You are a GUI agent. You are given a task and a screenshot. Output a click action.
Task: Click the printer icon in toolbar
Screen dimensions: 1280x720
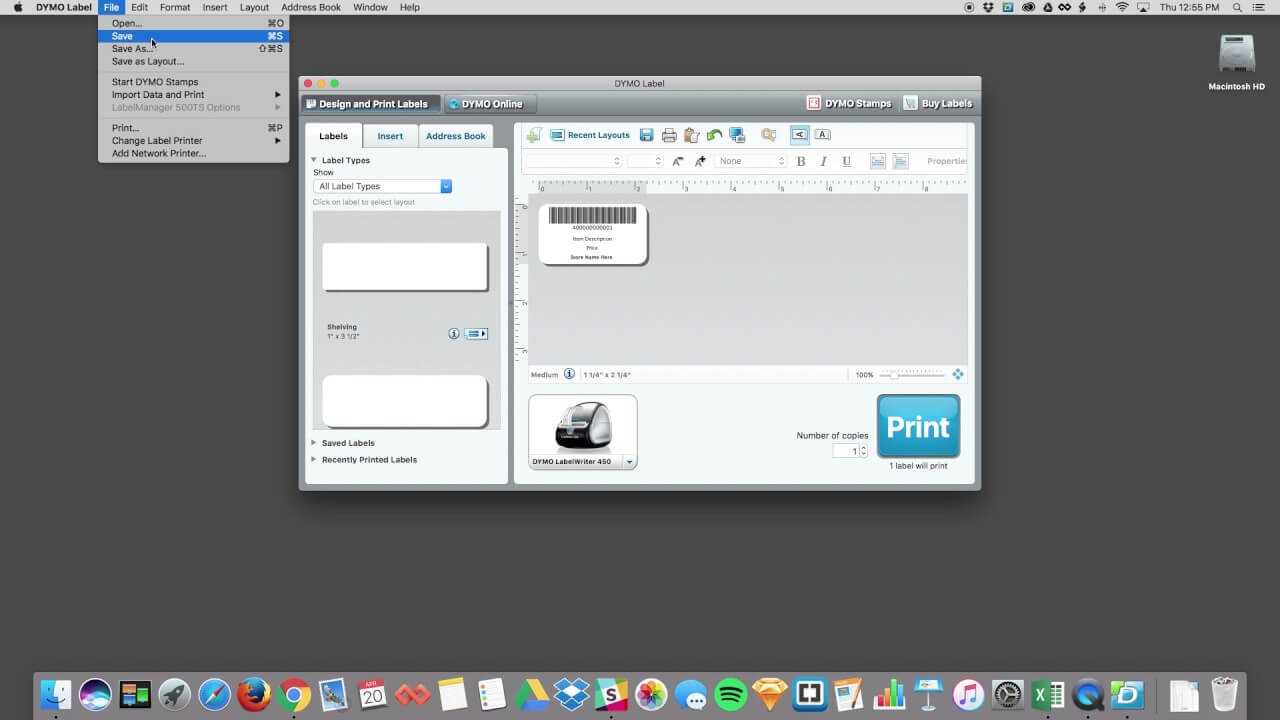tap(669, 135)
